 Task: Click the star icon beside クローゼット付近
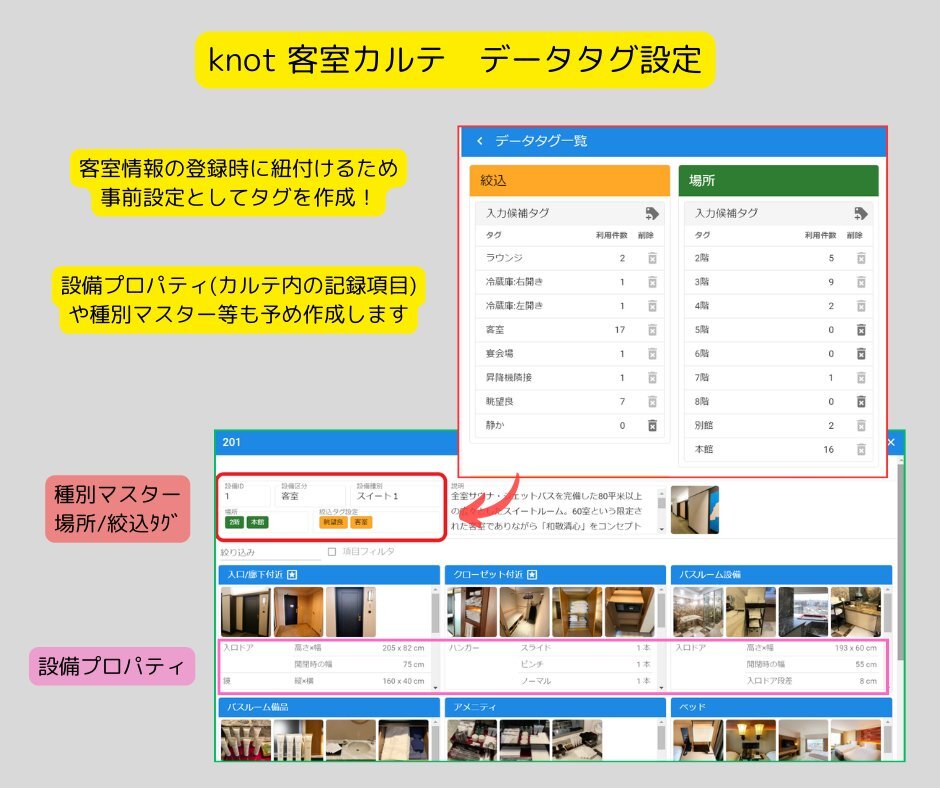point(532,575)
